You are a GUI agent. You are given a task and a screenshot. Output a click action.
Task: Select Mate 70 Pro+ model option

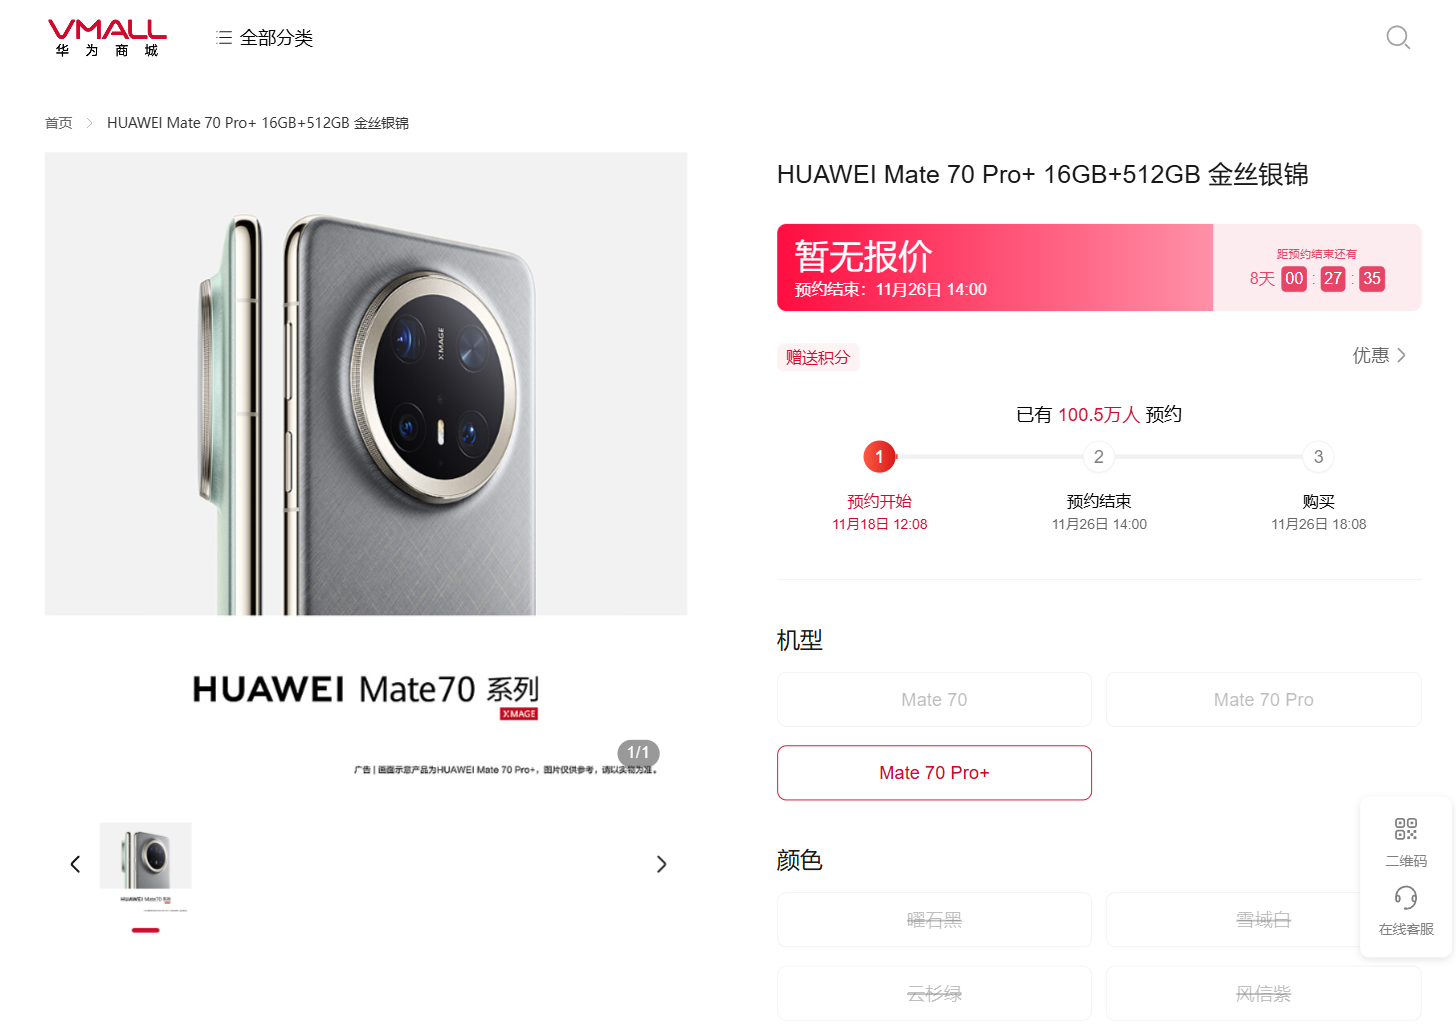tap(934, 773)
